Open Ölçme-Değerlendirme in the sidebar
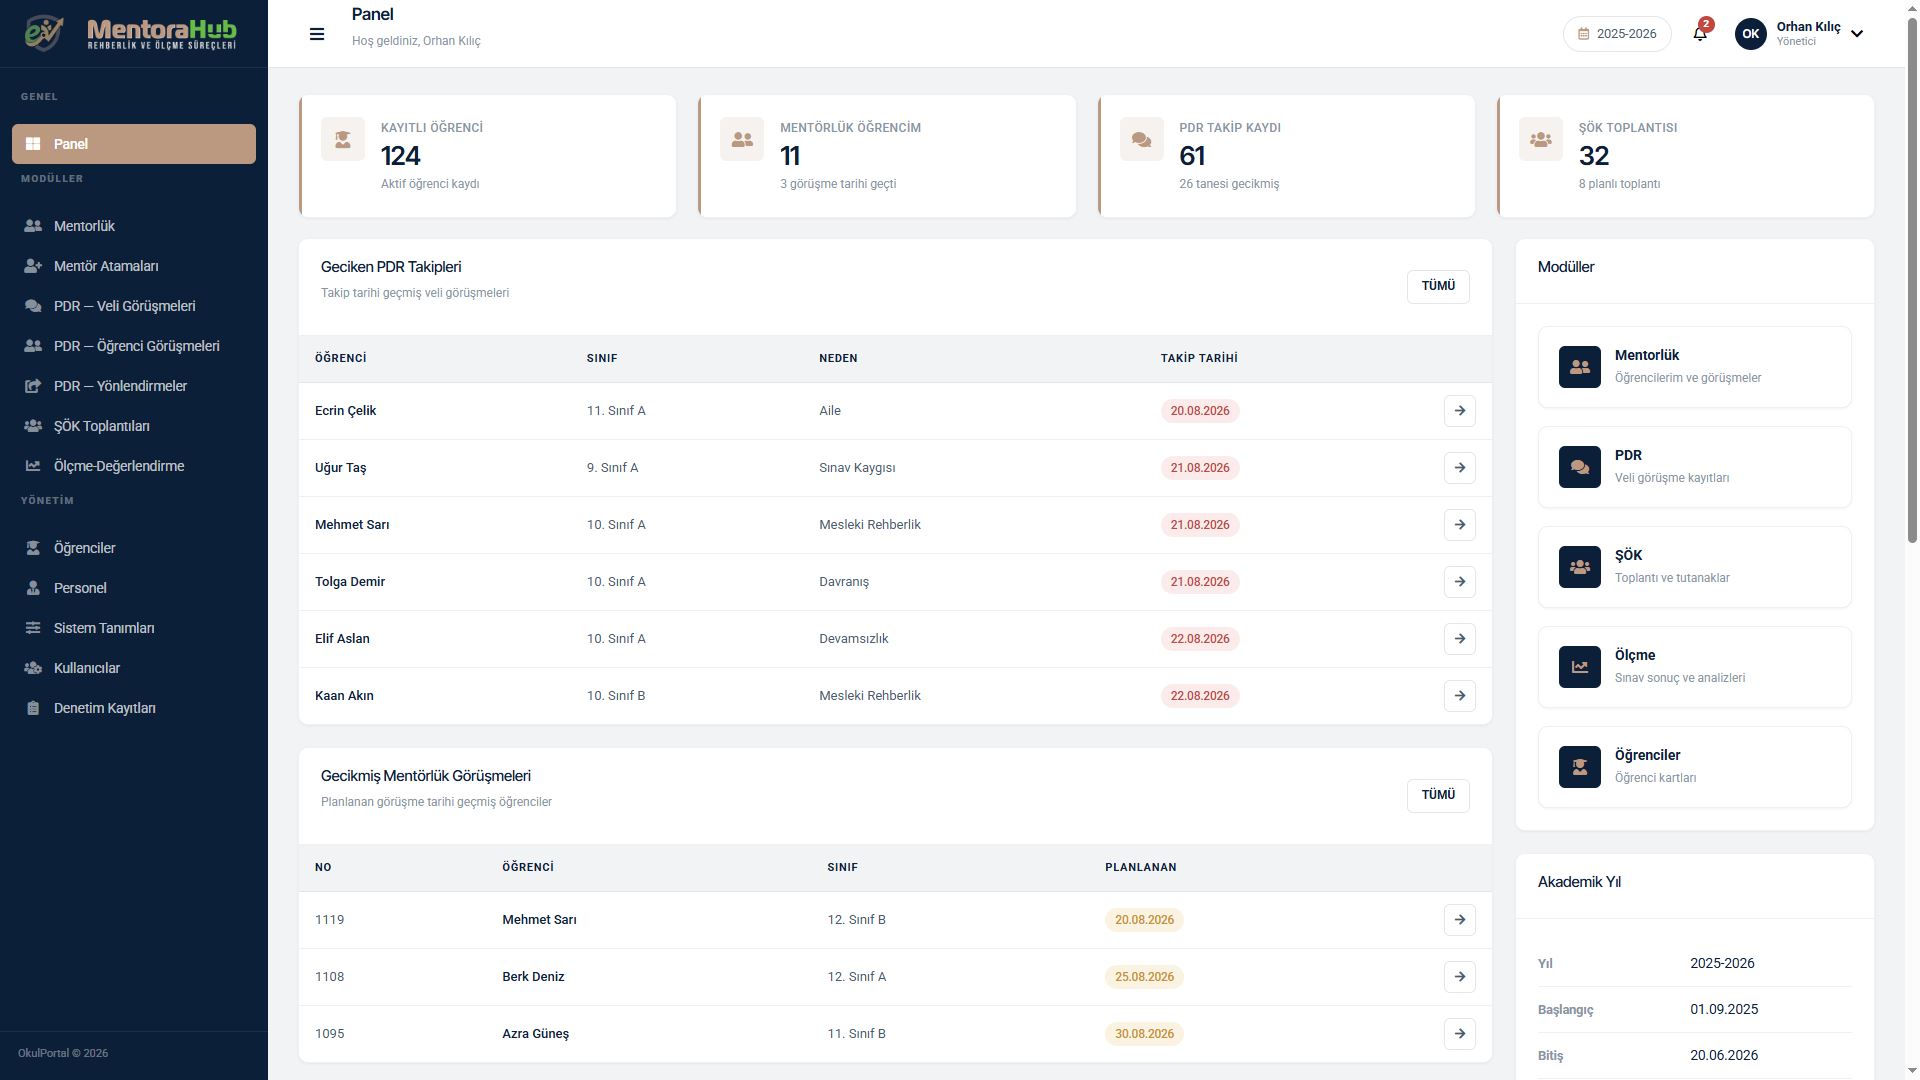 [134, 466]
